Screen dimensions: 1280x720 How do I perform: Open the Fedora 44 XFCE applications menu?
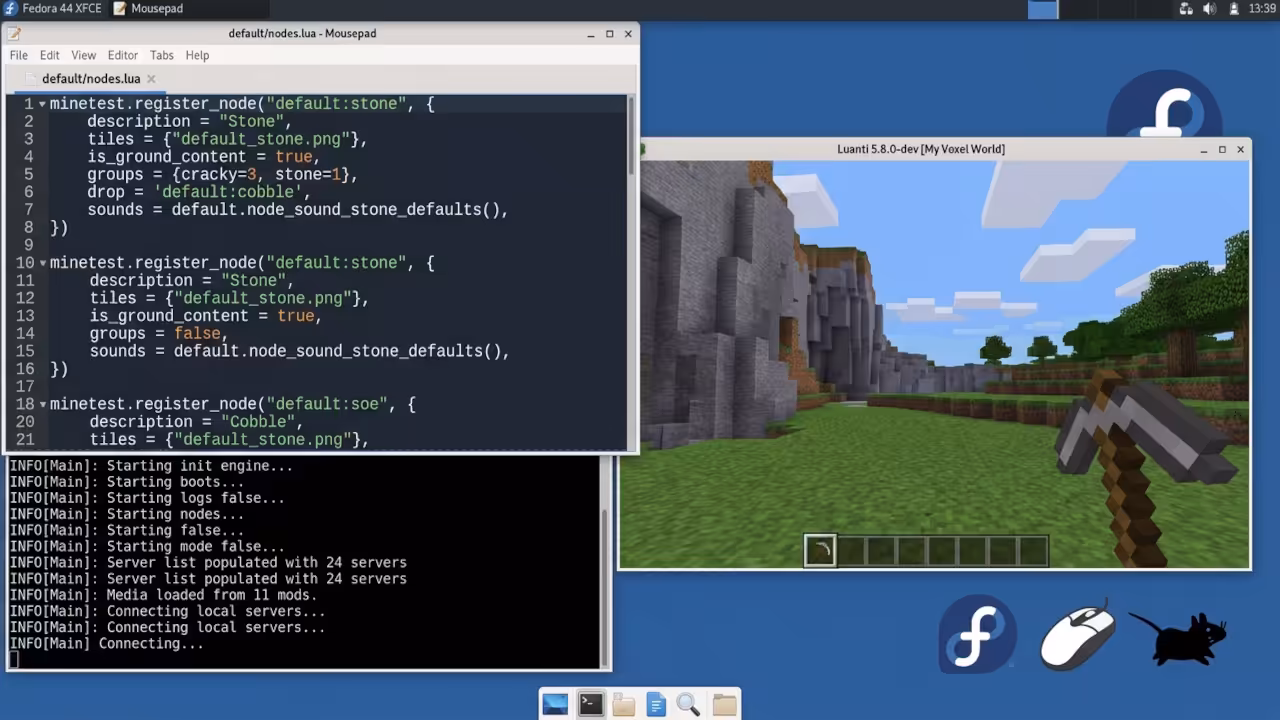tap(51, 8)
